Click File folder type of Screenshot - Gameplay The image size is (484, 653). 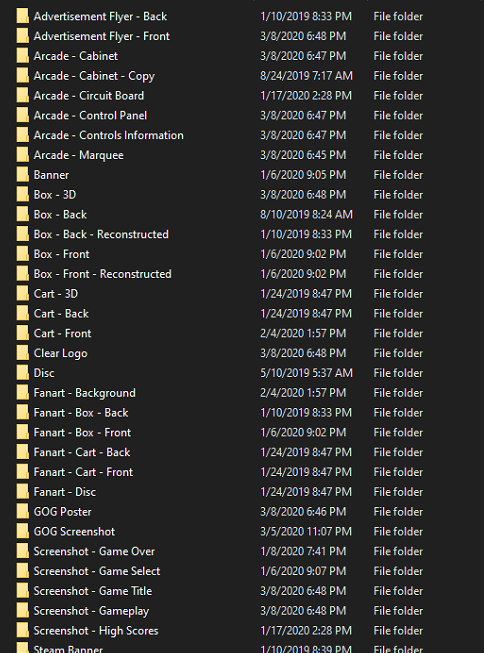click(398, 611)
